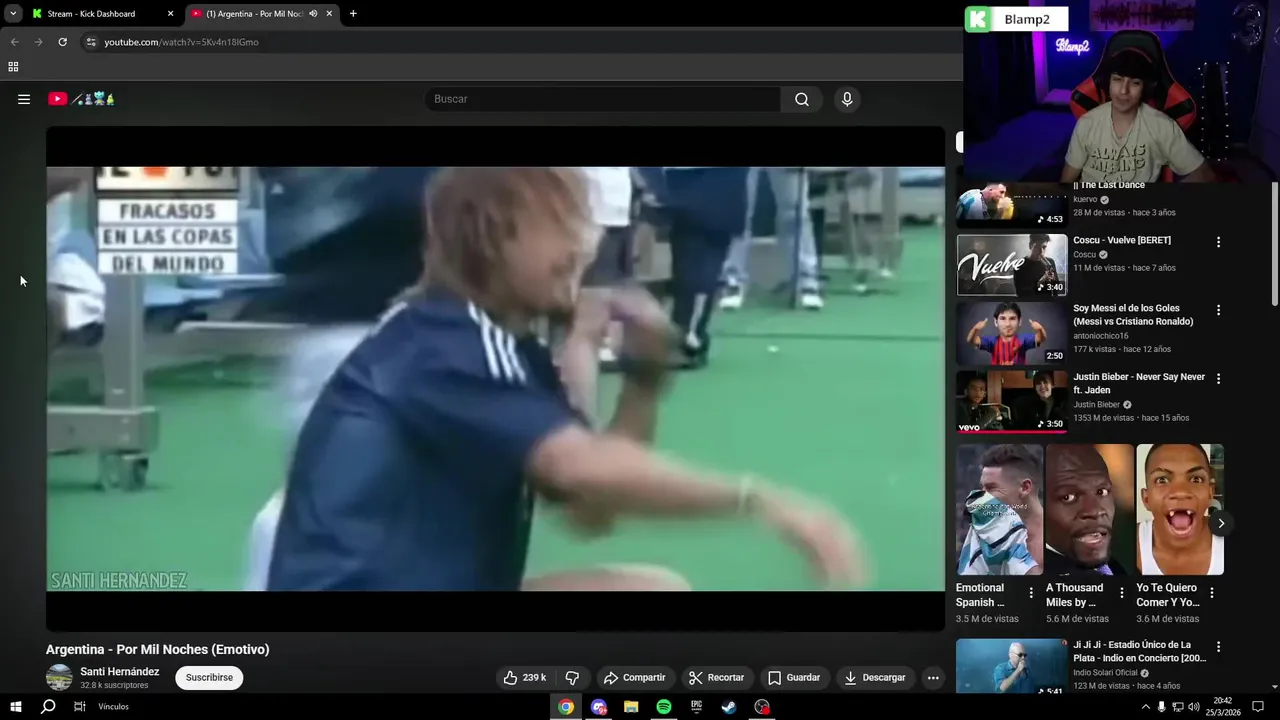This screenshot has height=720, width=1280.
Task: Open Steam from the taskbar
Action: click(729, 707)
